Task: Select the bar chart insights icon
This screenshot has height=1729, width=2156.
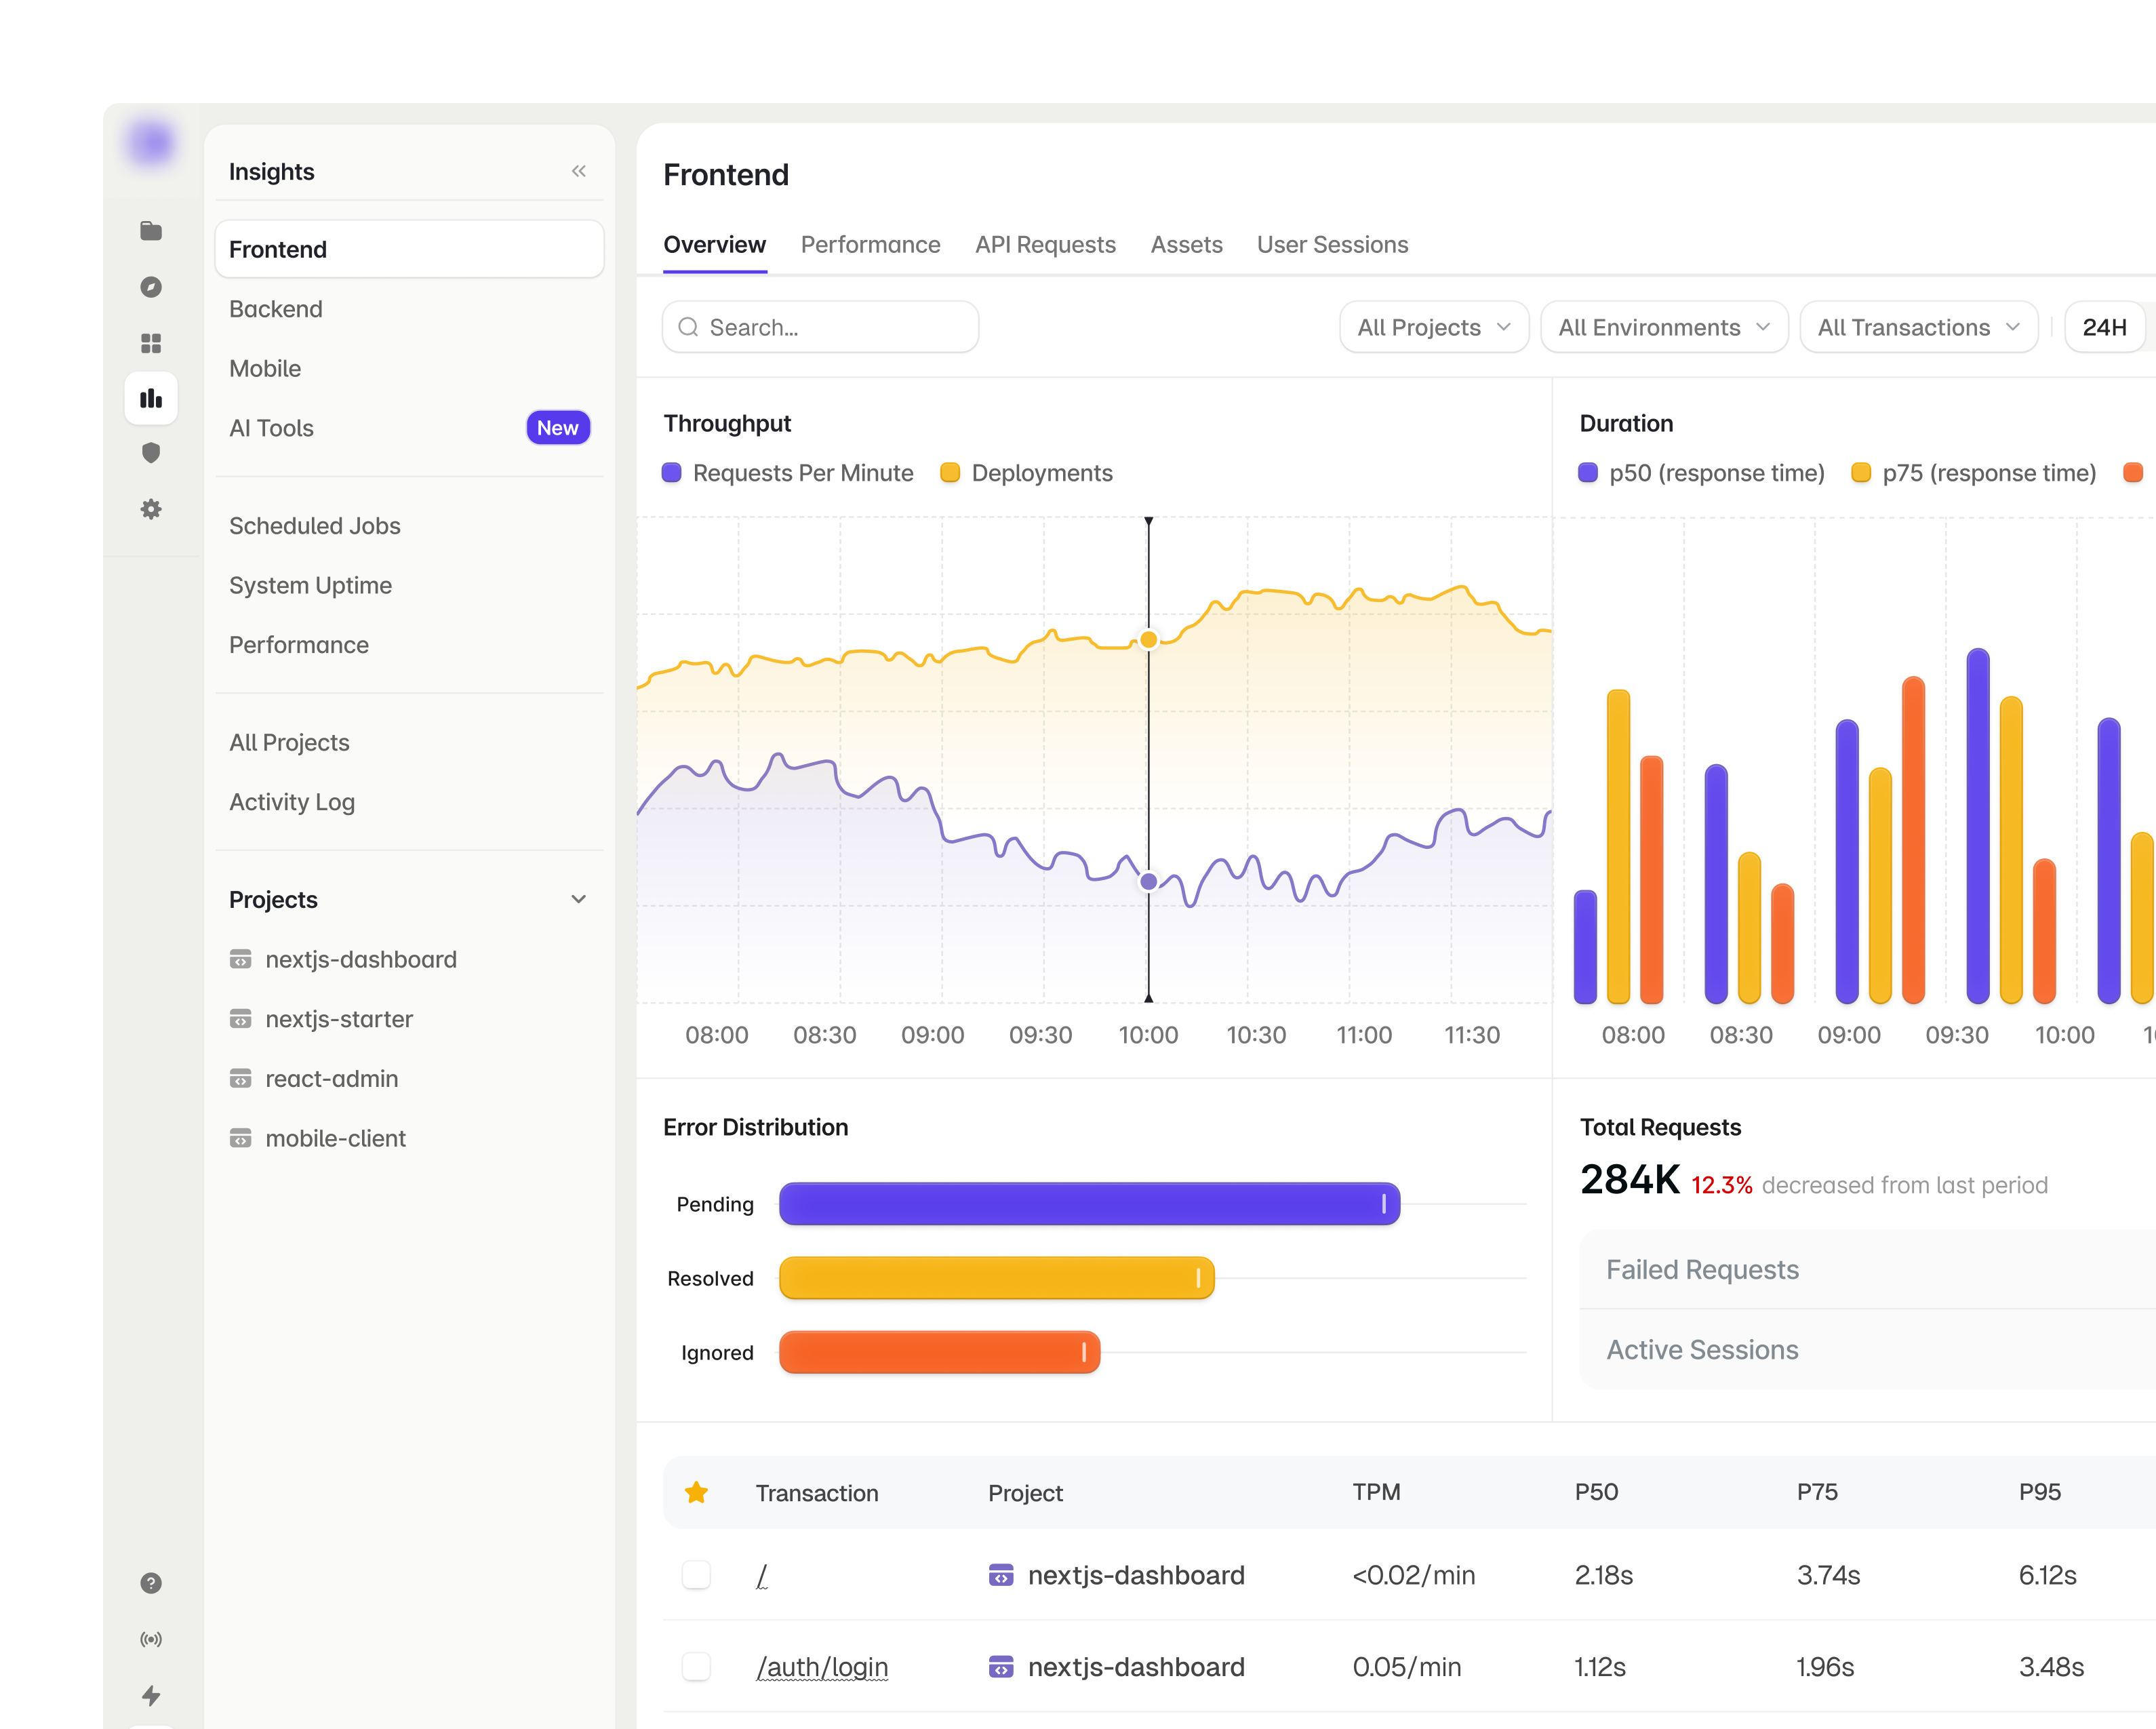Action: [151, 399]
